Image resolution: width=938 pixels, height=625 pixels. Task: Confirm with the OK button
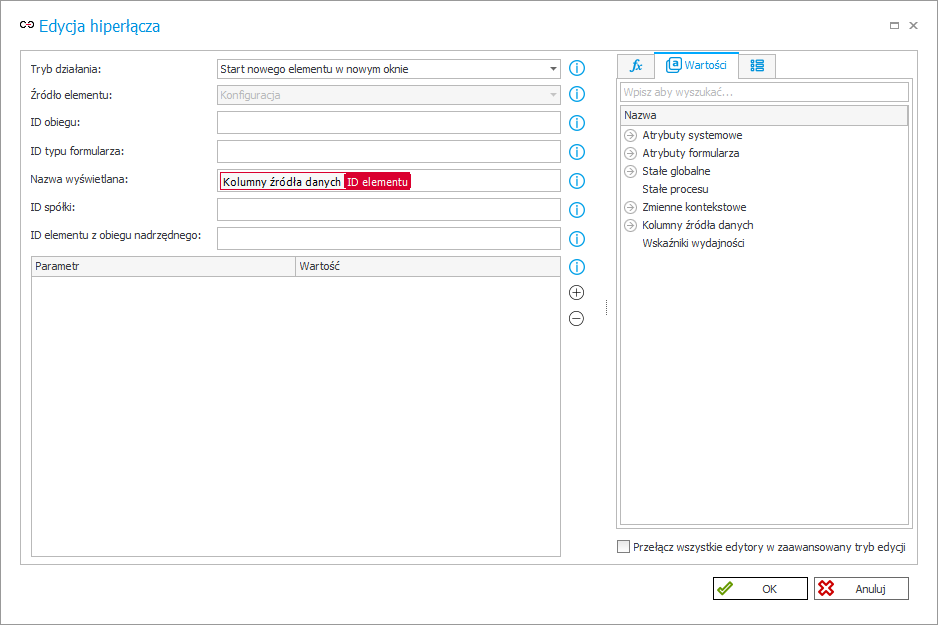[x=760, y=589]
